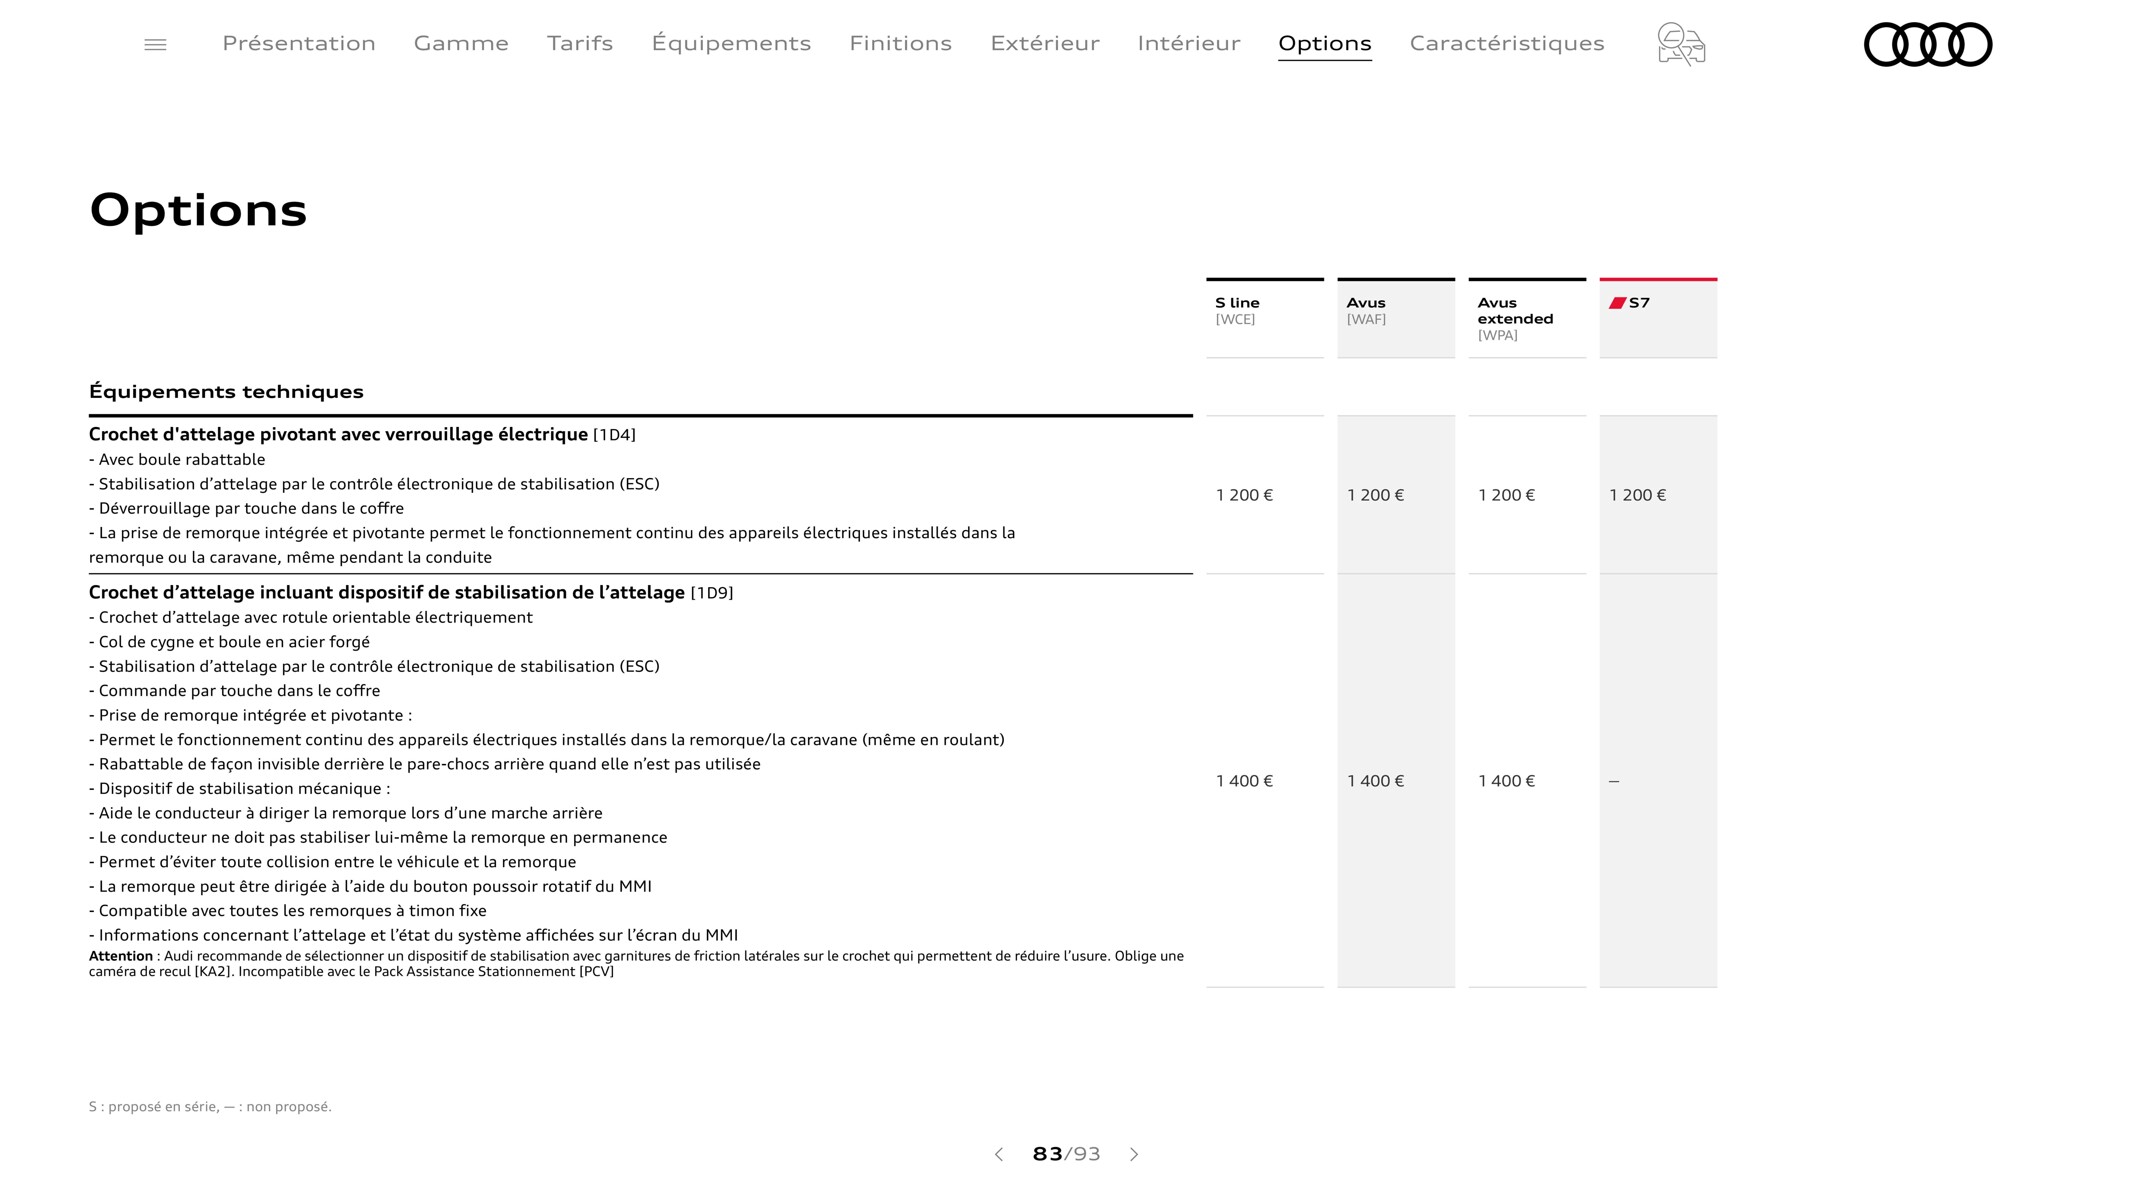This screenshot has width=2133, height=1200.
Task: Click the 1 400 € price under Avus extended
Action: point(1506,781)
